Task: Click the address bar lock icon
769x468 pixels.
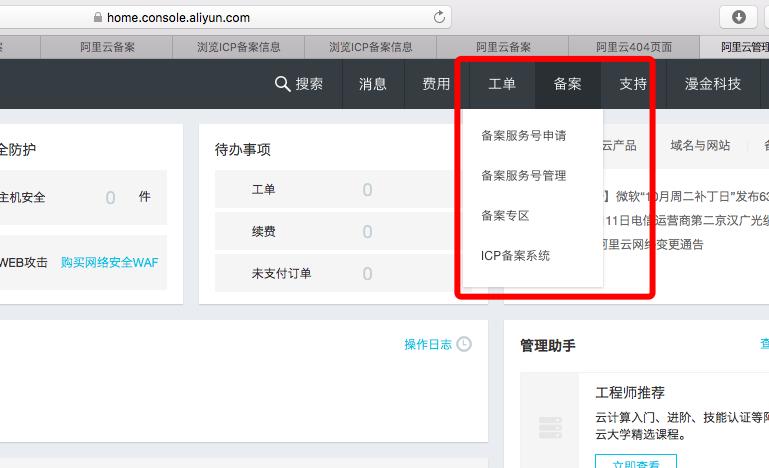Action: [x=98, y=17]
